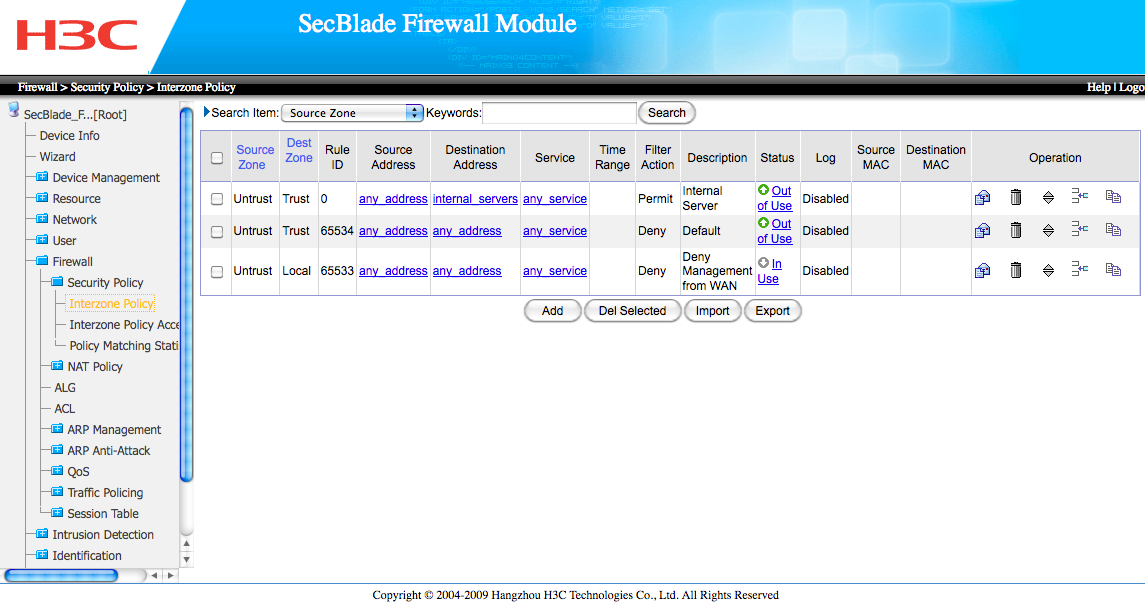Image resolution: width=1145 pixels, height=603 pixels.
Task: Open the internal_servers destination address link
Action: [475, 199]
